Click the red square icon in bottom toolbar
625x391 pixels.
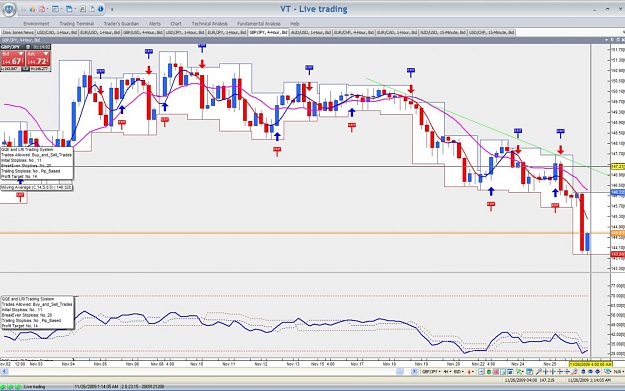(x=496, y=372)
